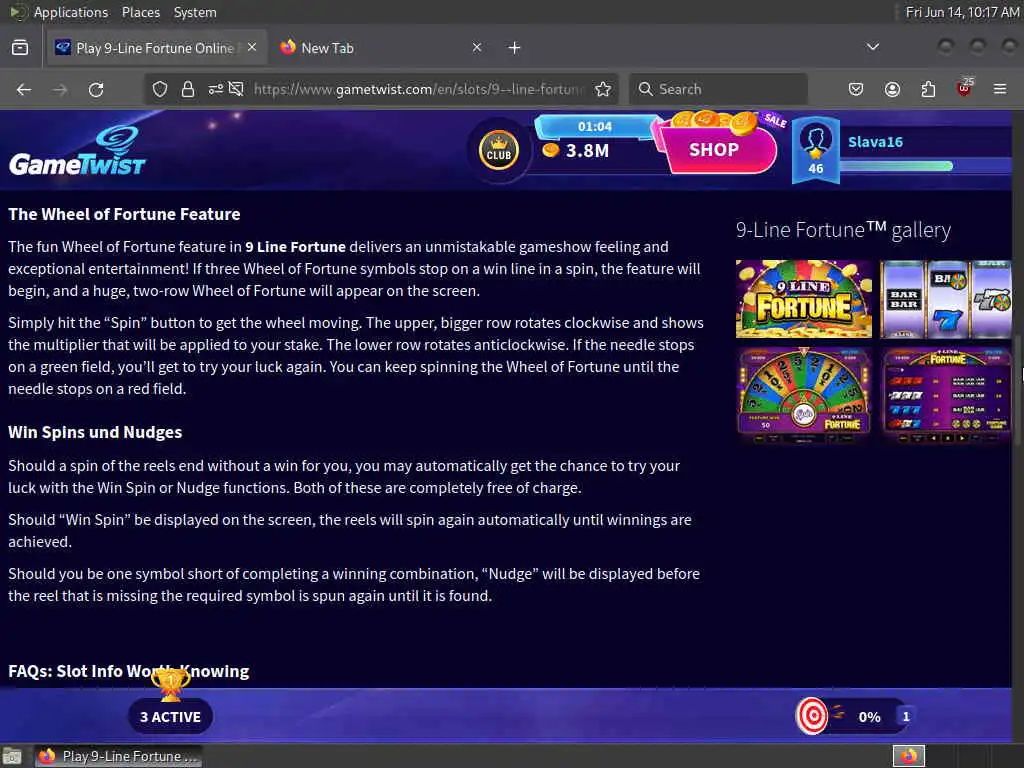This screenshot has height=768, width=1024.
Task: Click the GameTwist logo
Action: click(x=77, y=152)
